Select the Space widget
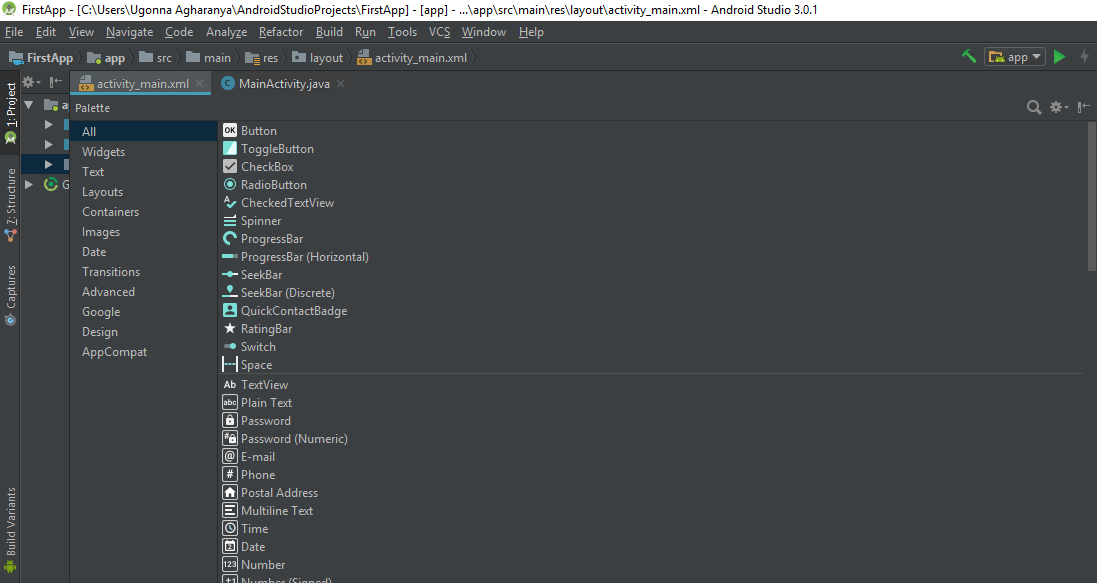 (247, 365)
